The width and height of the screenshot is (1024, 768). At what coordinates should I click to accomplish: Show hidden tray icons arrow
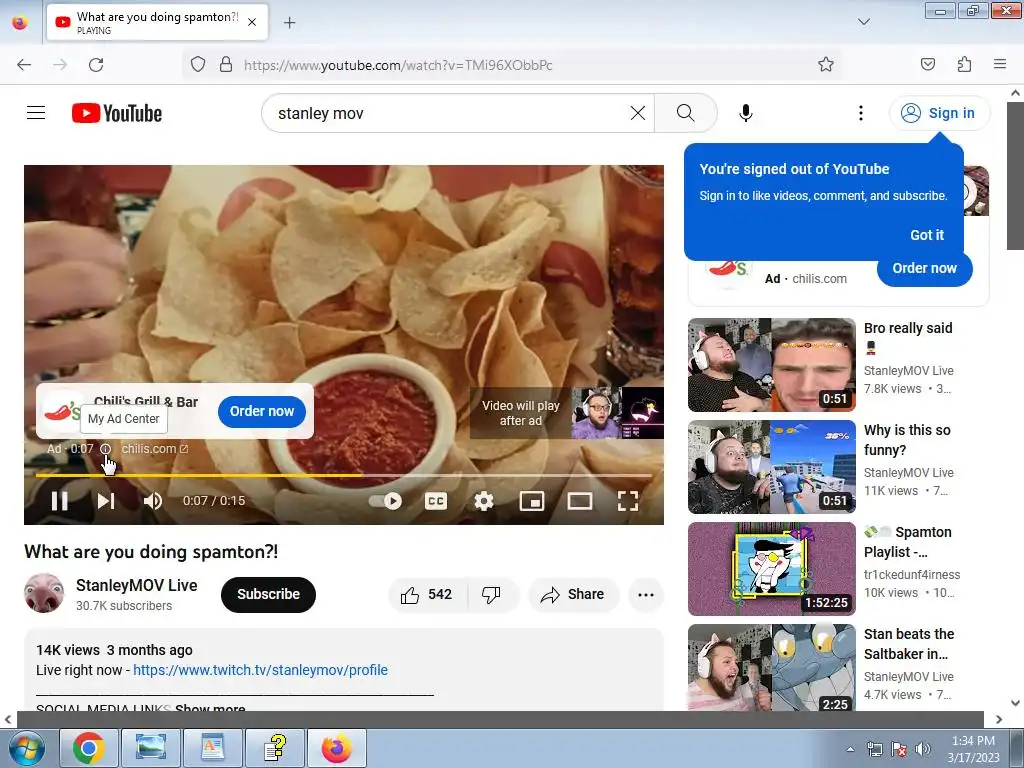point(850,749)
